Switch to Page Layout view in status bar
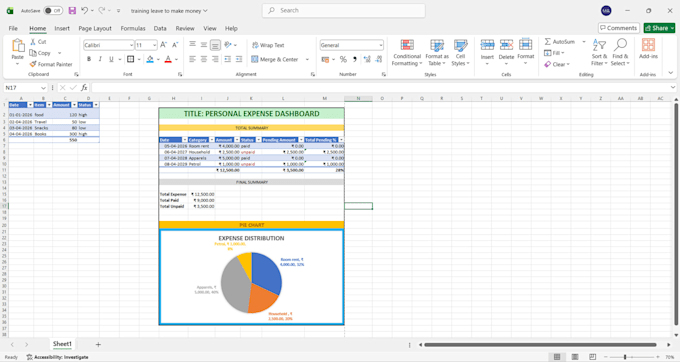The height and width of the screenshot is (362, 680). [x=575, y=357]
